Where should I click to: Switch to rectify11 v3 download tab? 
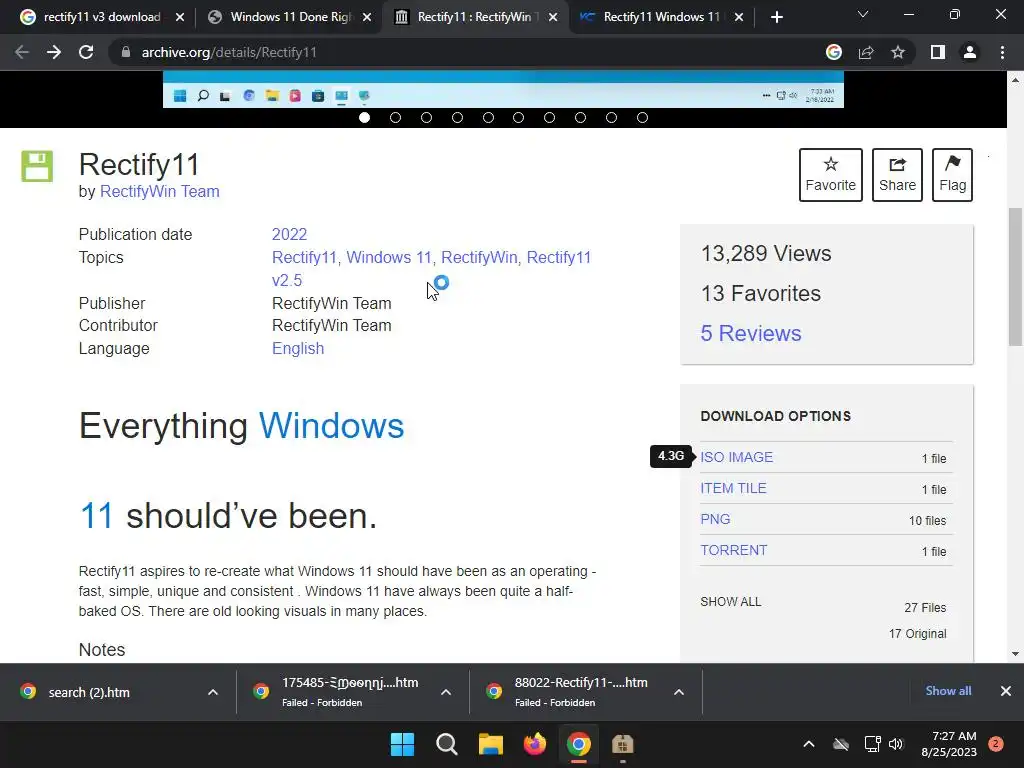coord(103,17)
